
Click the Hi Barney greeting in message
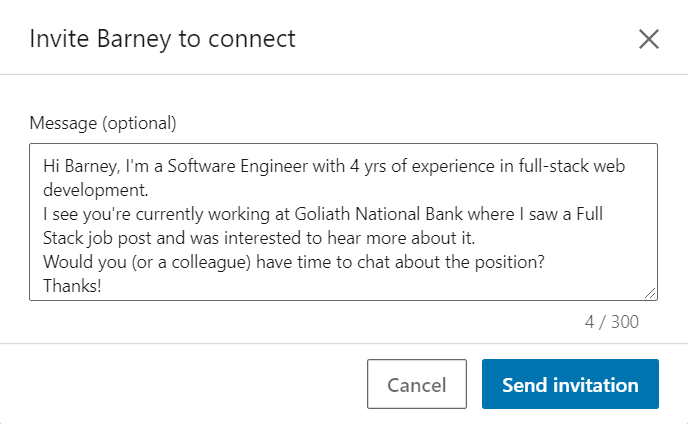81,166
